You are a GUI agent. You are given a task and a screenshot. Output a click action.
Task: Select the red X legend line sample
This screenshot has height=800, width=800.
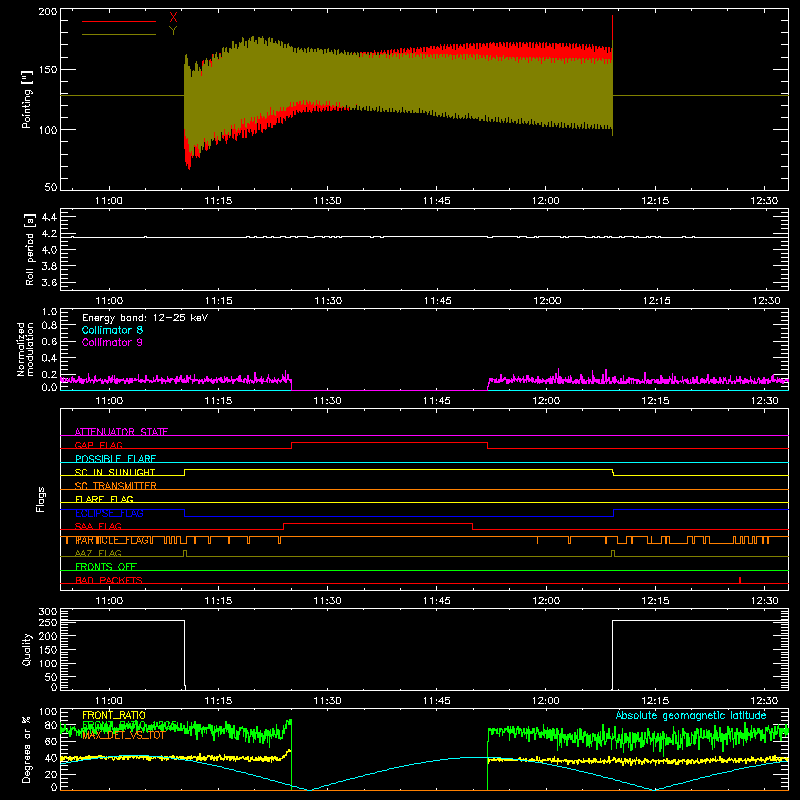point(119,21)
